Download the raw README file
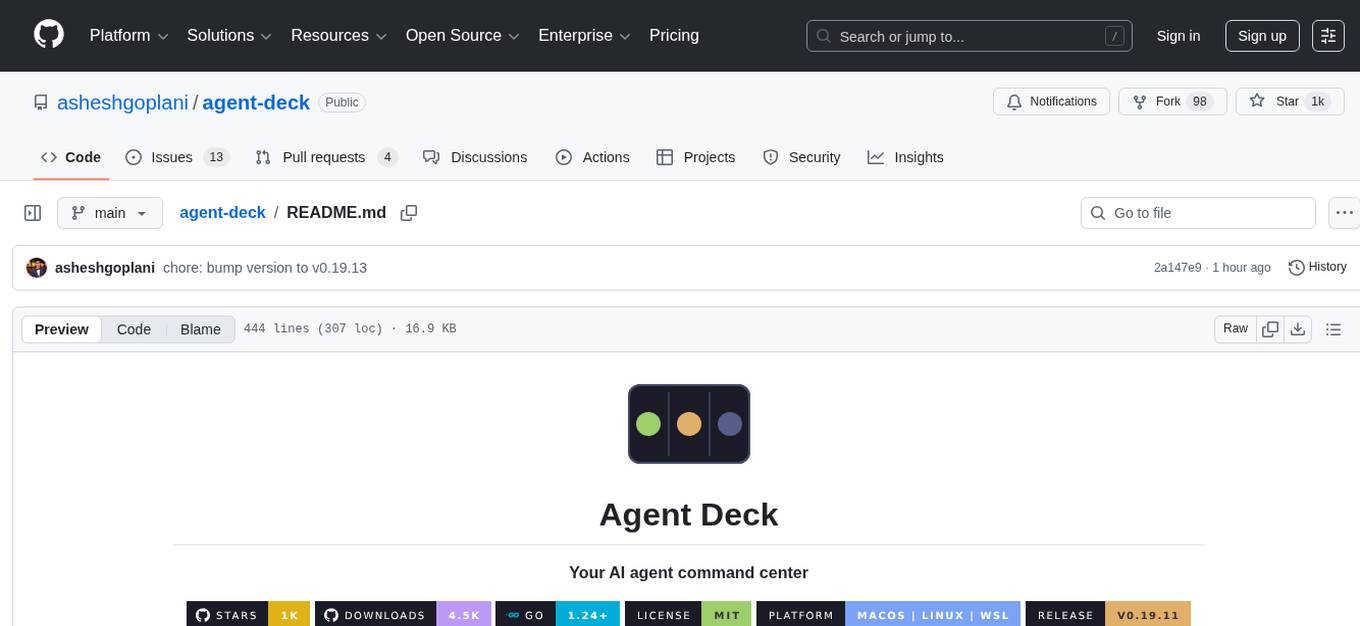Image resolution: width=1360 pixels, height=626 pixels. 1298,328
